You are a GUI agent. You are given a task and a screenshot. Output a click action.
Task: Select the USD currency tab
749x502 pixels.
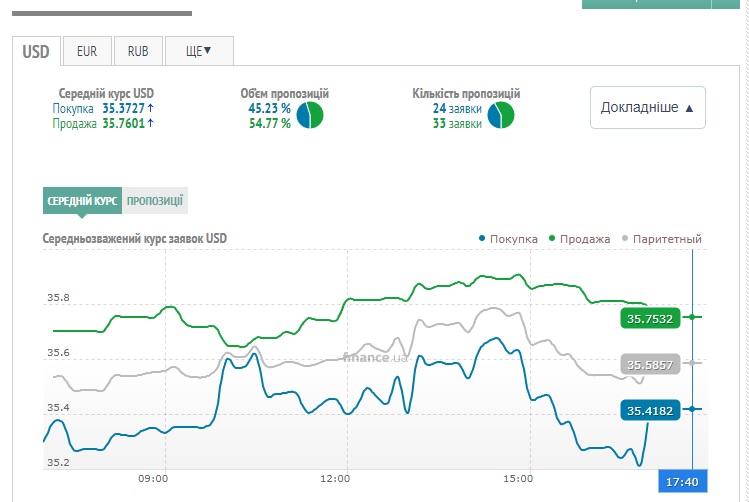point(36,50)
